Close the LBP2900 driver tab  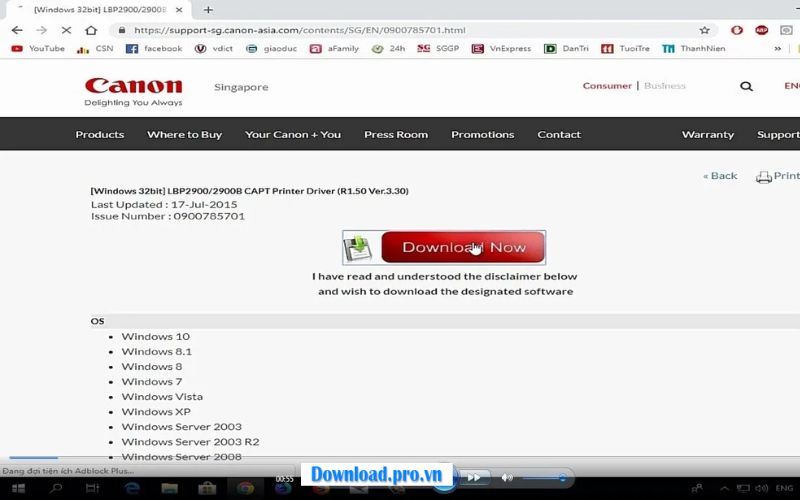tap(179, 10)
